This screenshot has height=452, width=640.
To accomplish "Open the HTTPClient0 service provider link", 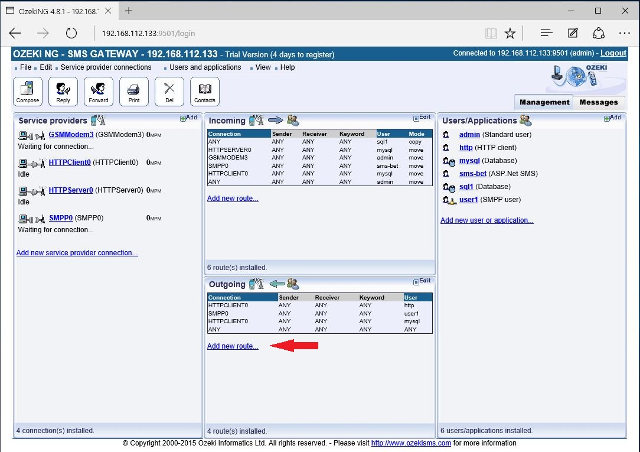I will [69, 162].
